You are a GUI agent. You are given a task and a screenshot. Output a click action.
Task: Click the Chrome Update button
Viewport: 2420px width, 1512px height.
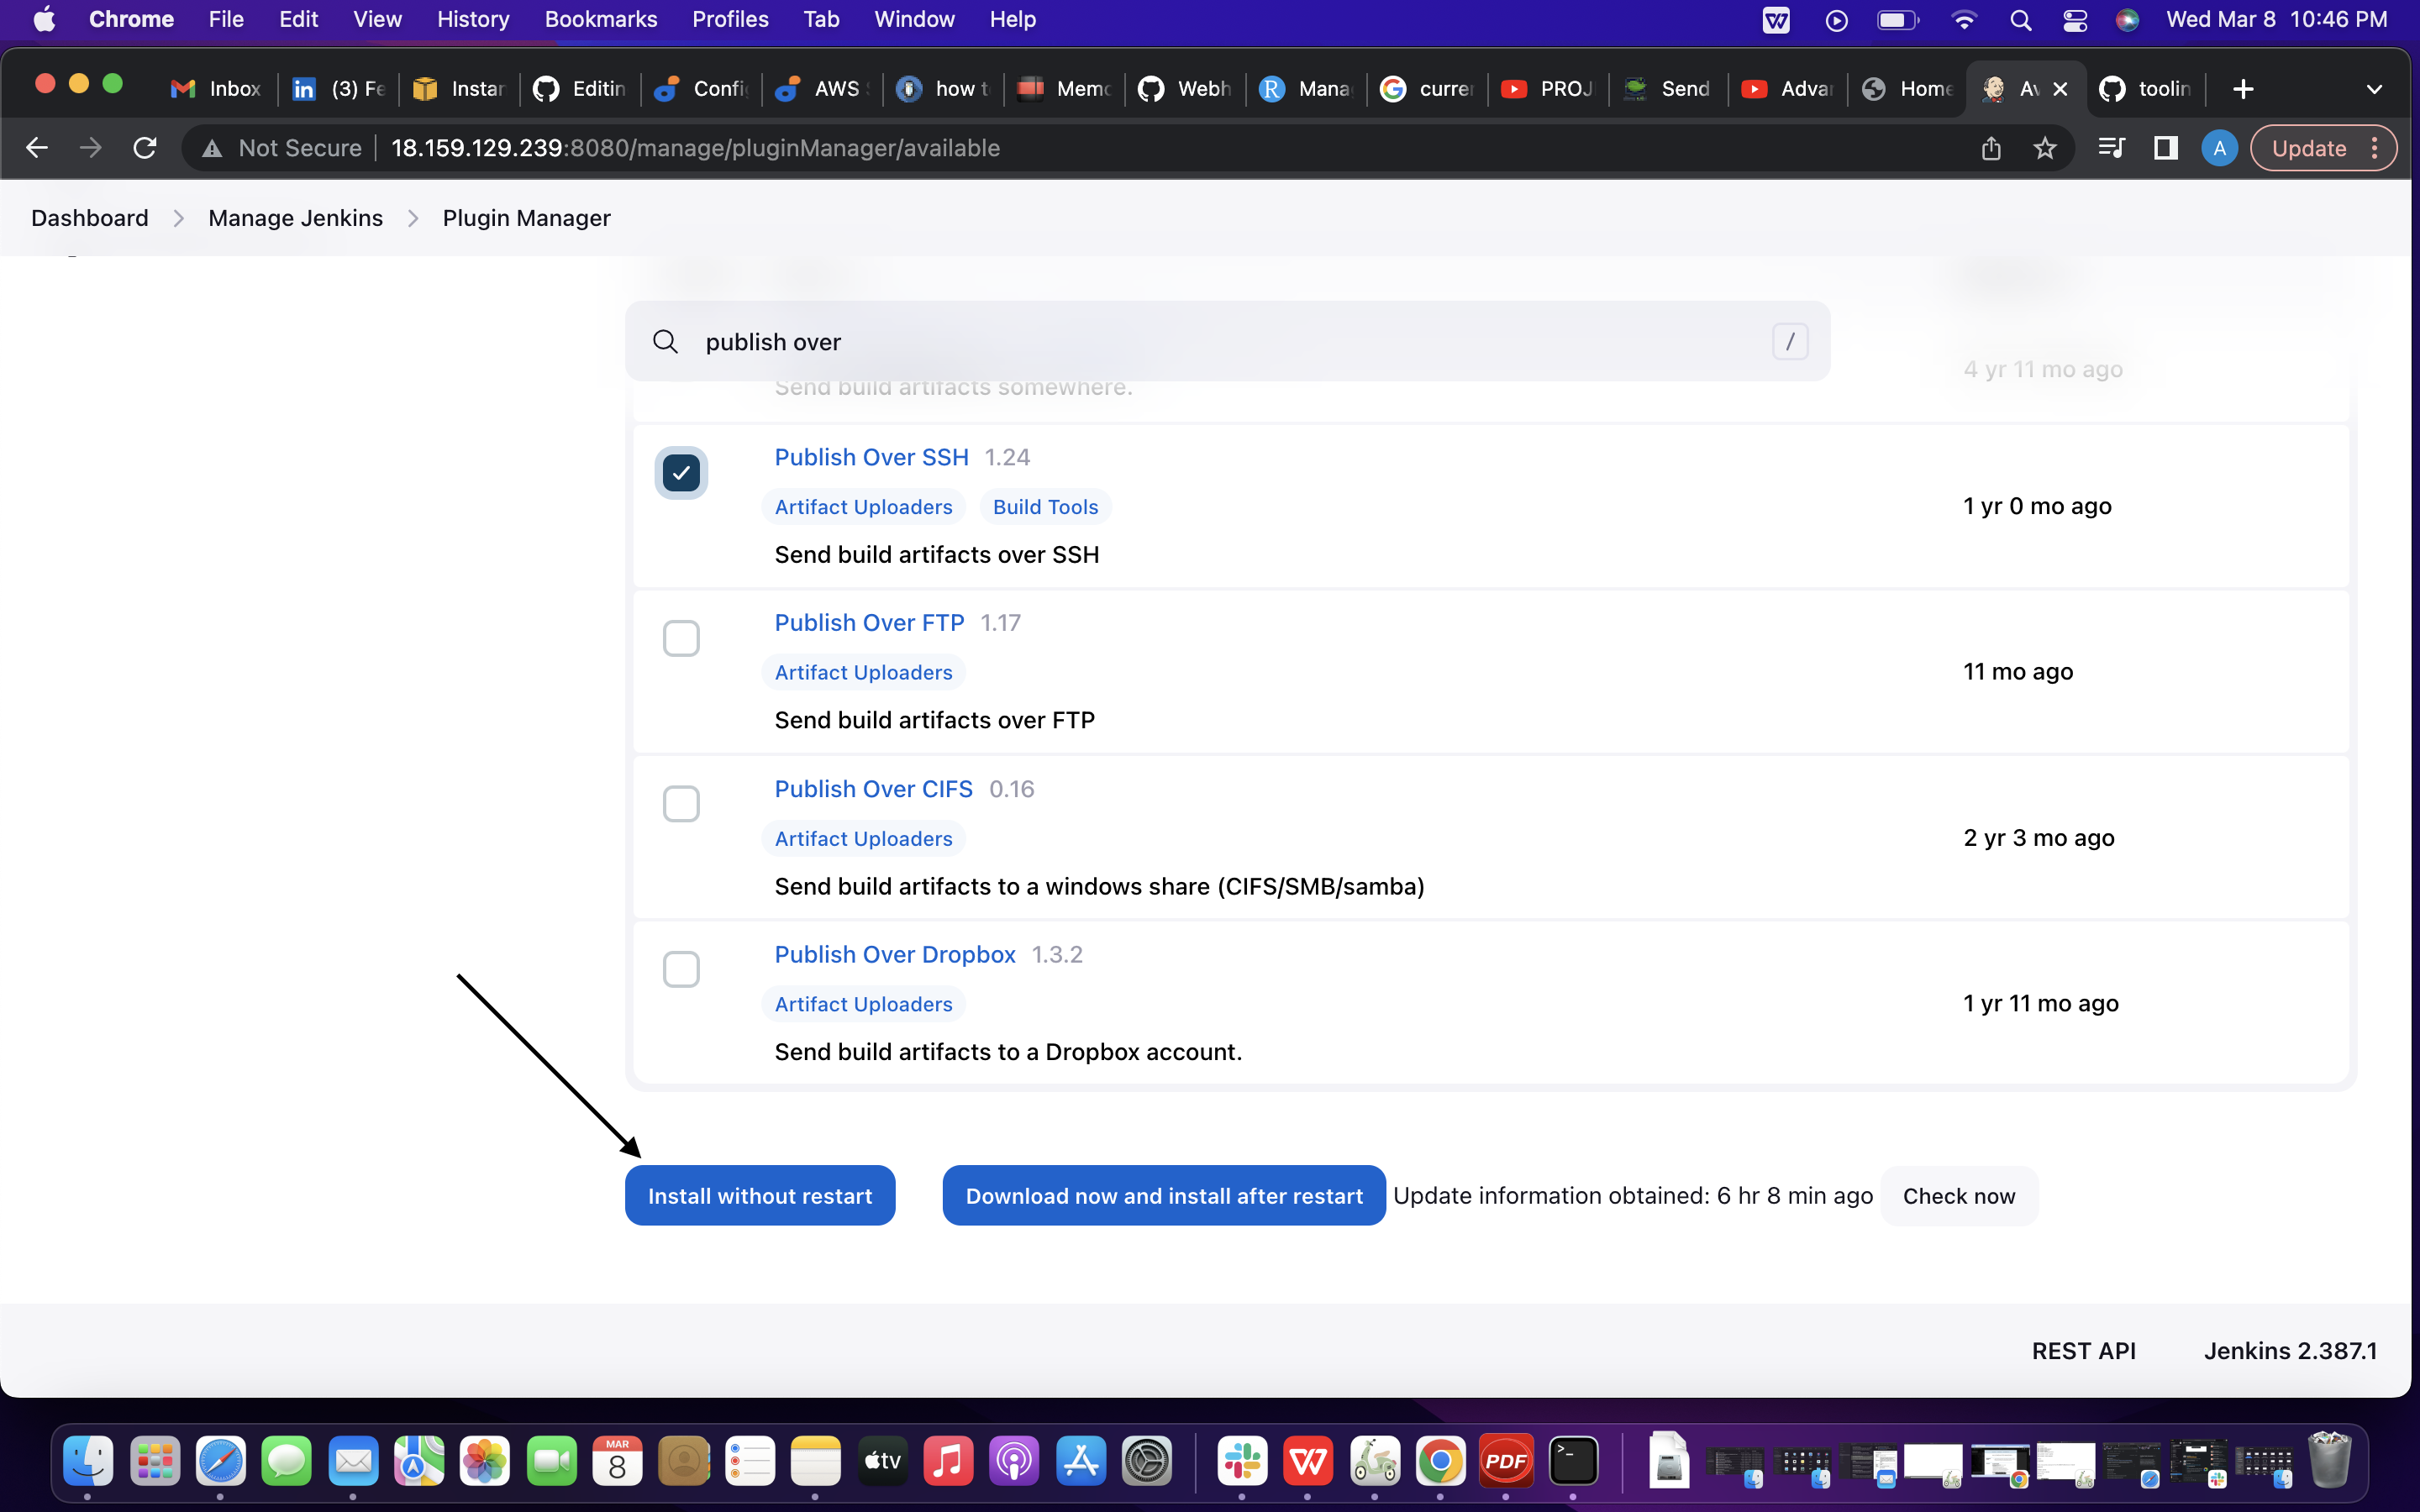click(2322, 148)
